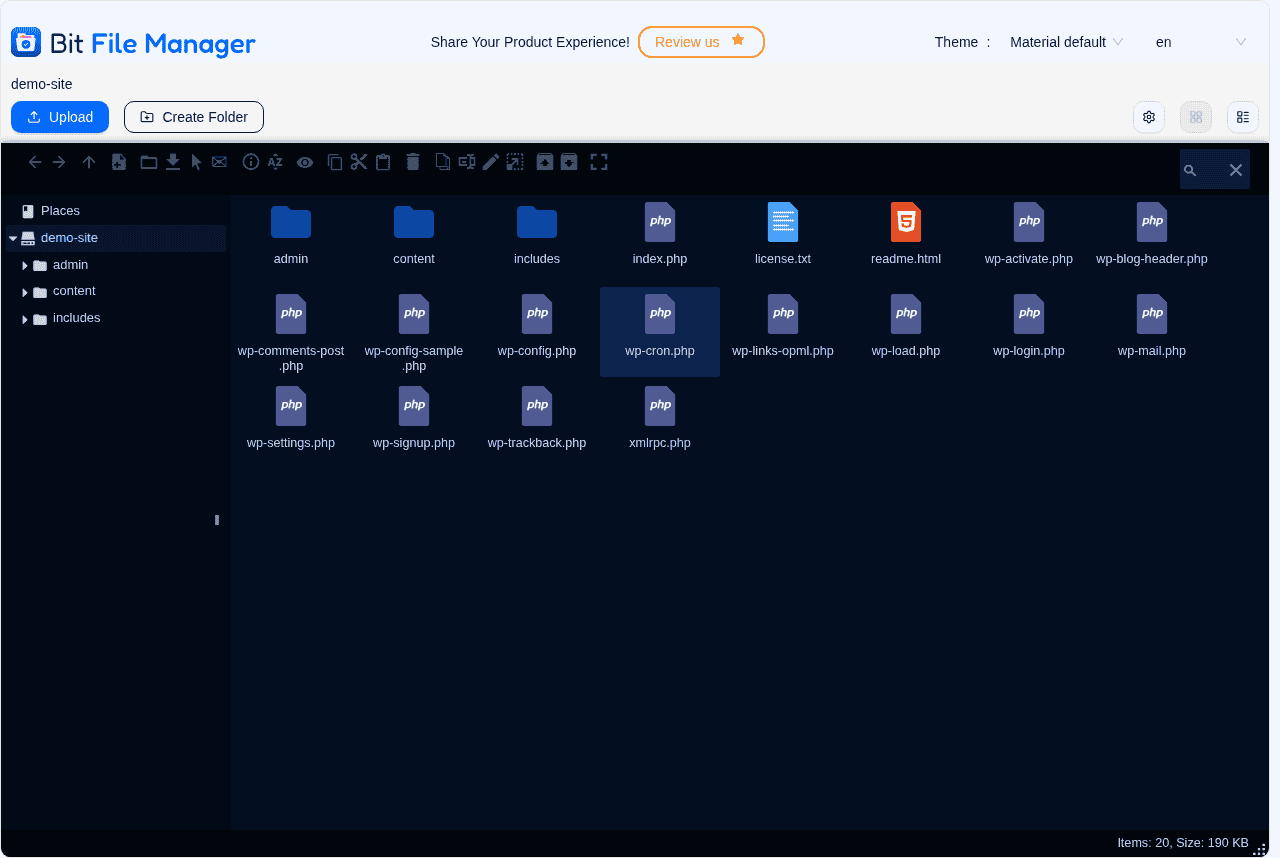Click the new folder toolbar icon
The image size is (1280, 858).
point(149,162)
